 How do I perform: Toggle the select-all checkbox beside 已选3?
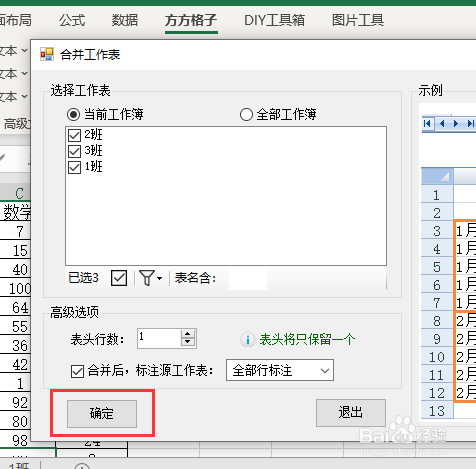(x=119, y=278)
